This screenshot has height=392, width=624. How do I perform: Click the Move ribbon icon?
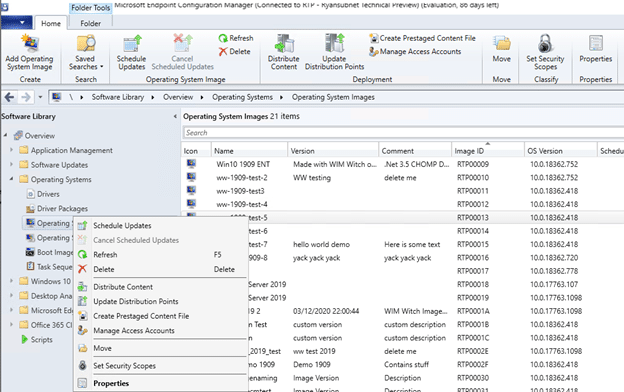[501, 49]
